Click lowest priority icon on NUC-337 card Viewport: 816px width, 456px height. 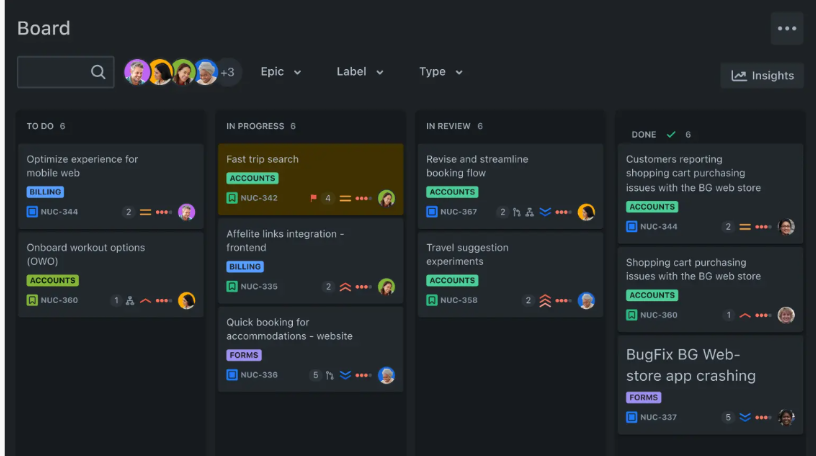[745, 417]
